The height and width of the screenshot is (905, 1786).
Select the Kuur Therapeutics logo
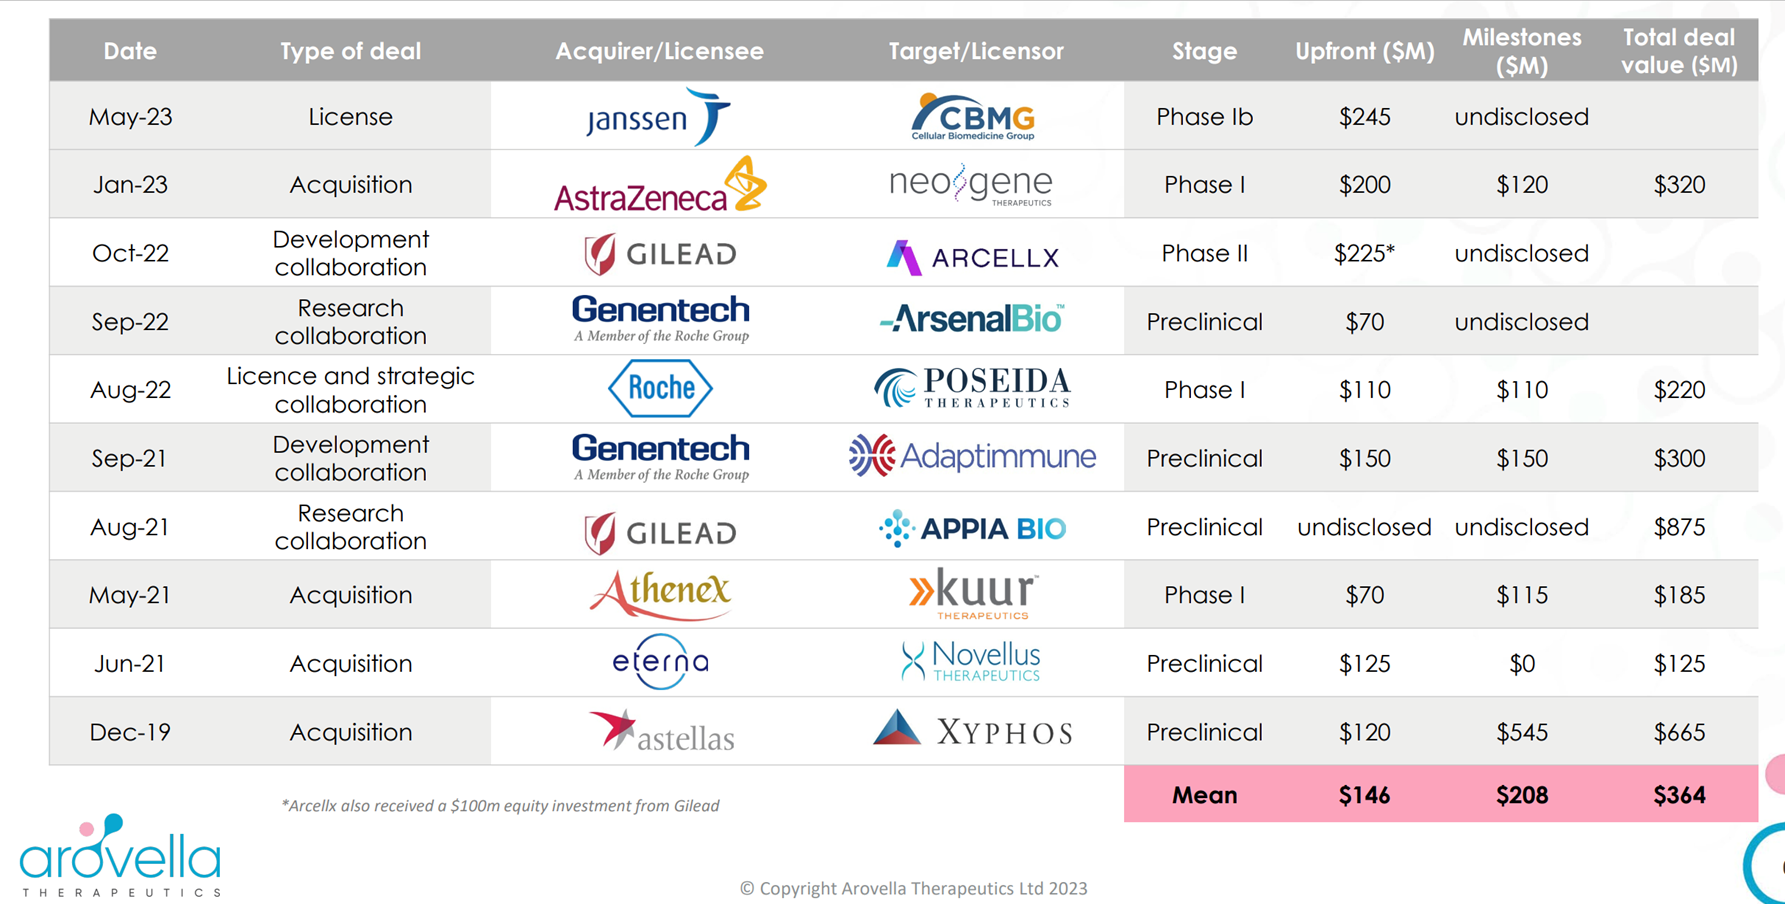click(x=973, y=595)
